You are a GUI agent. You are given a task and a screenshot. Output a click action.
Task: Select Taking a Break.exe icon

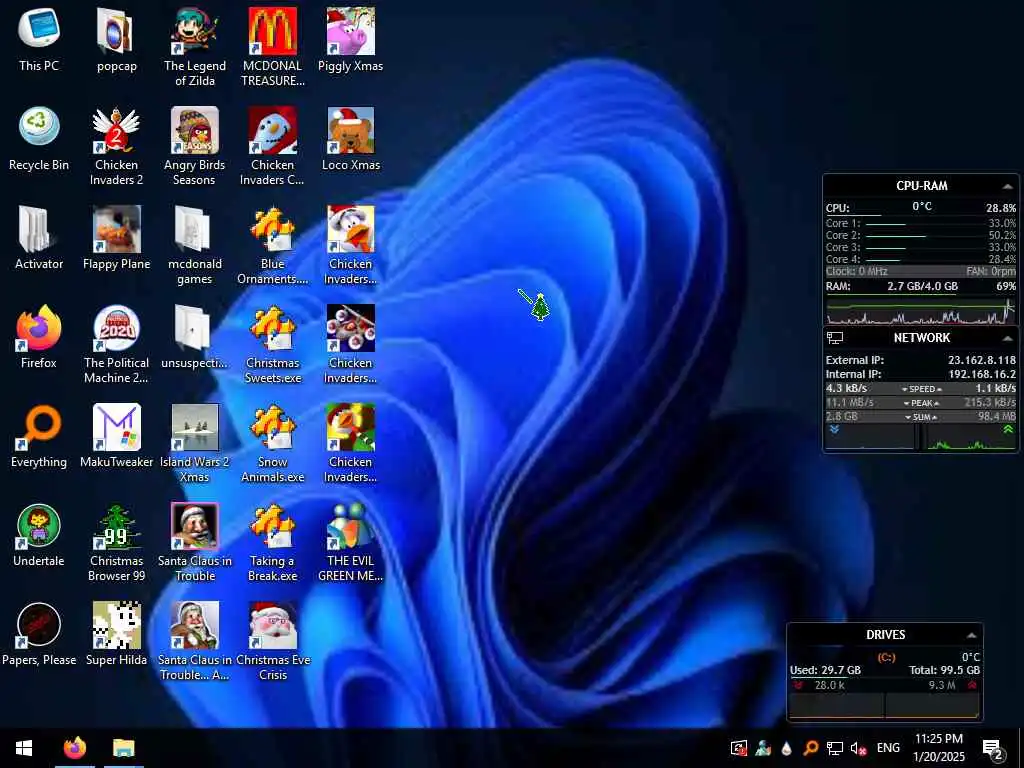pos(272,543)
